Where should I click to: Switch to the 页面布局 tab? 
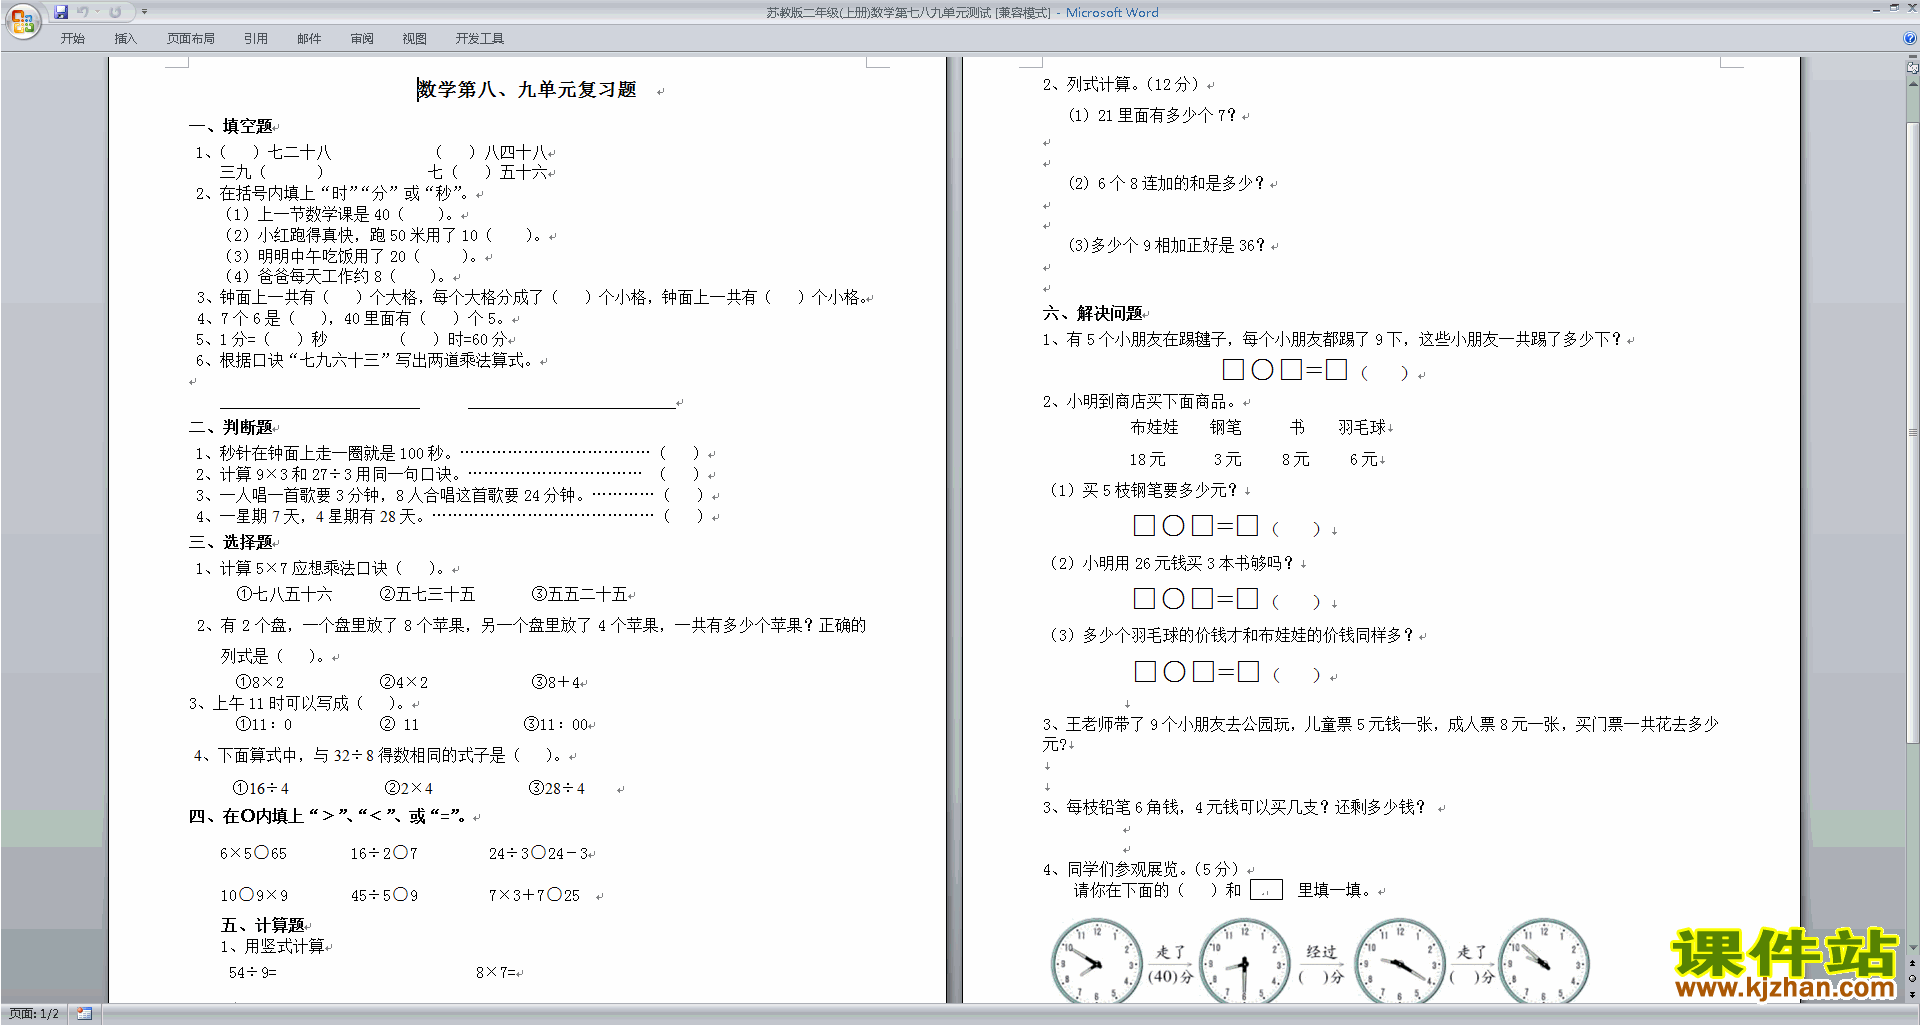[191, 38]
